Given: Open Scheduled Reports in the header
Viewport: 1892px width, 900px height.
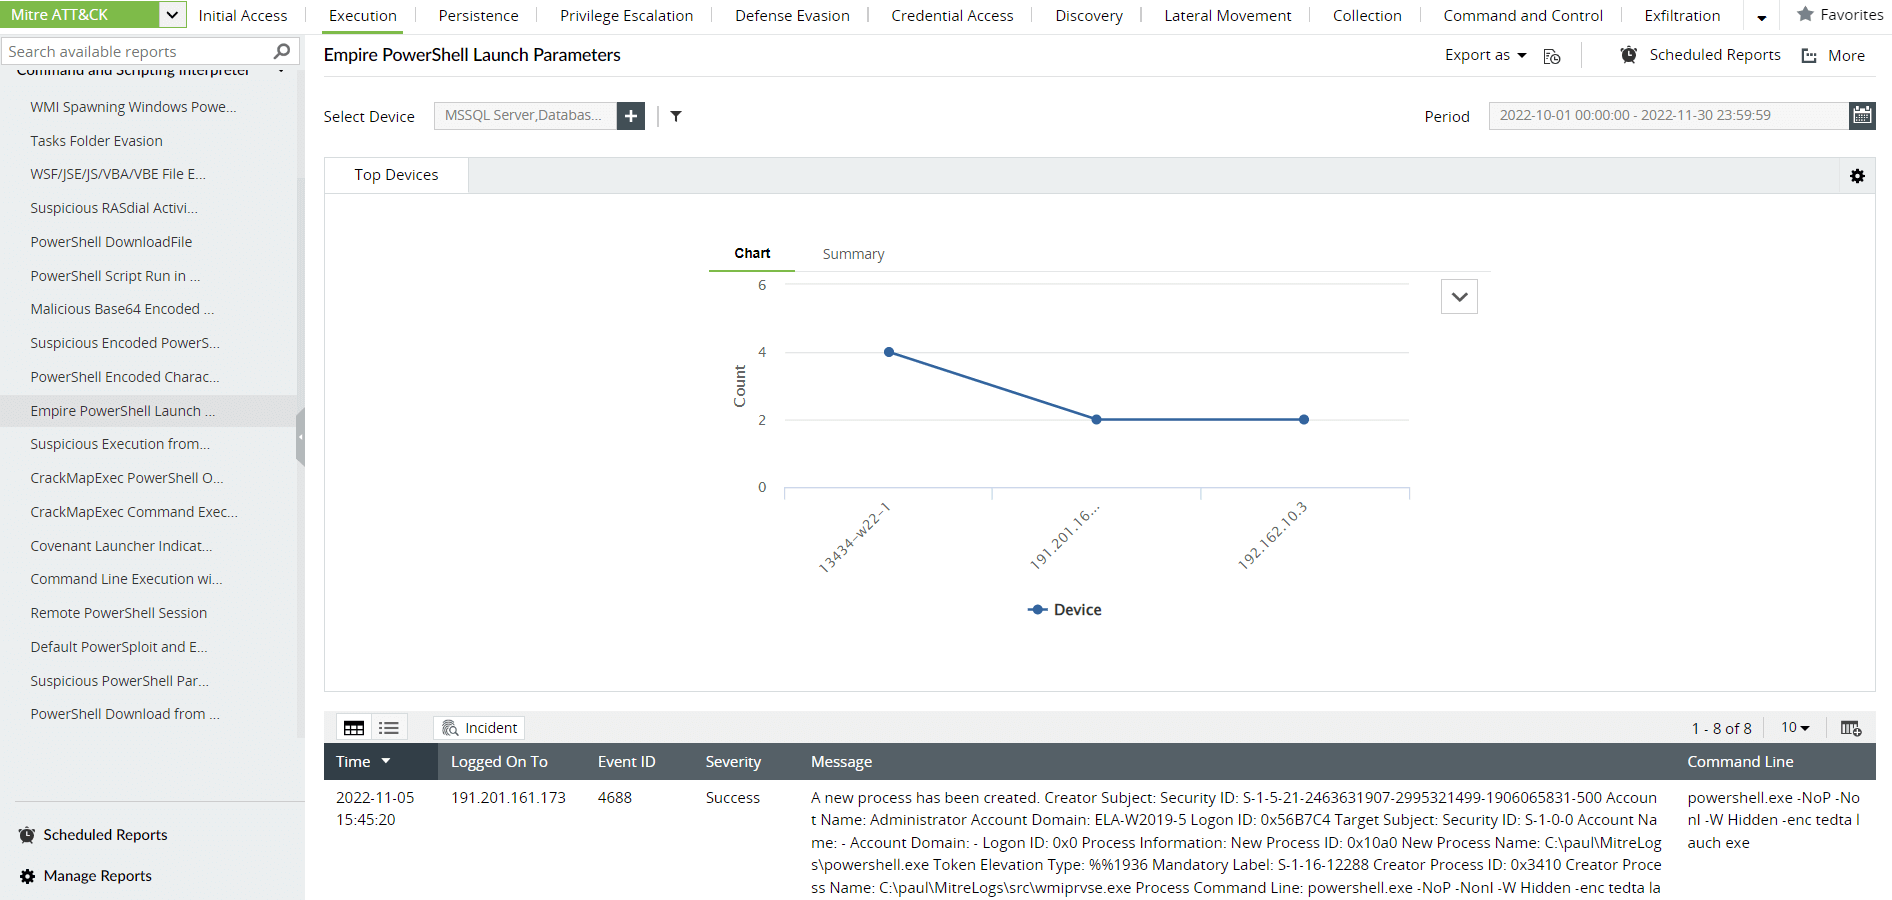Looking at the screenshot, I should (1714, 55).
